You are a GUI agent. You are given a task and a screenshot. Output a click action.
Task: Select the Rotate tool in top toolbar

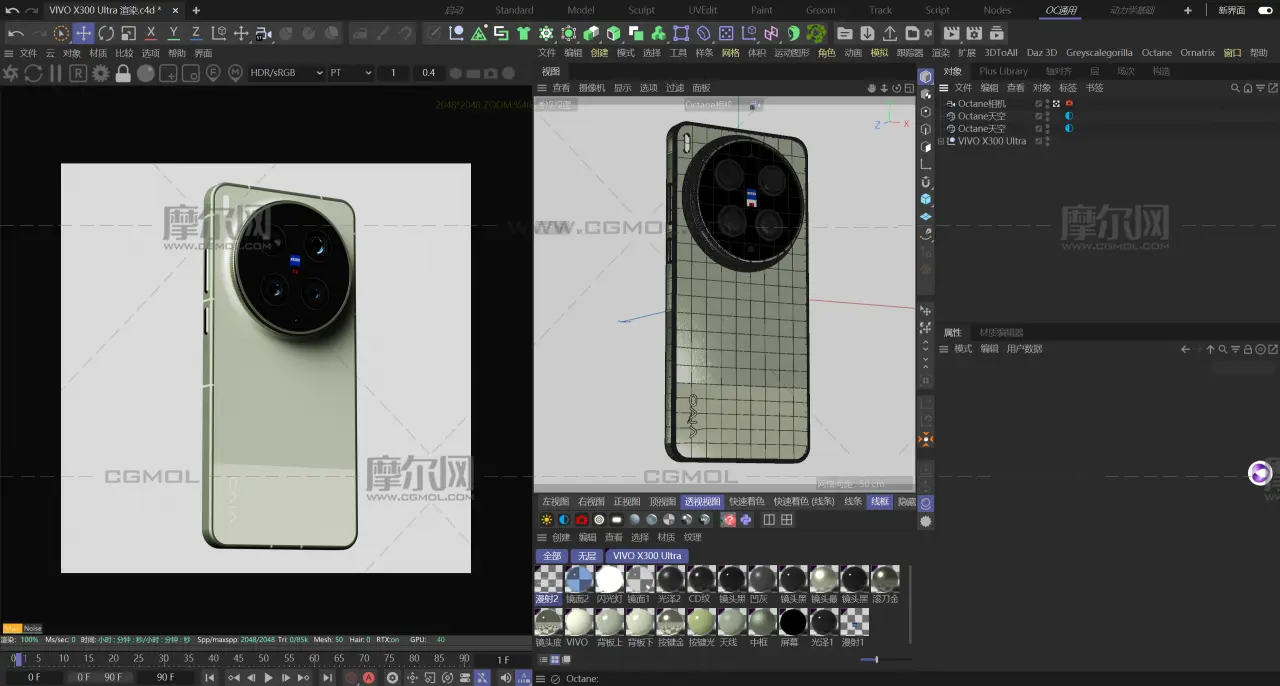click(x=106, y=33)
